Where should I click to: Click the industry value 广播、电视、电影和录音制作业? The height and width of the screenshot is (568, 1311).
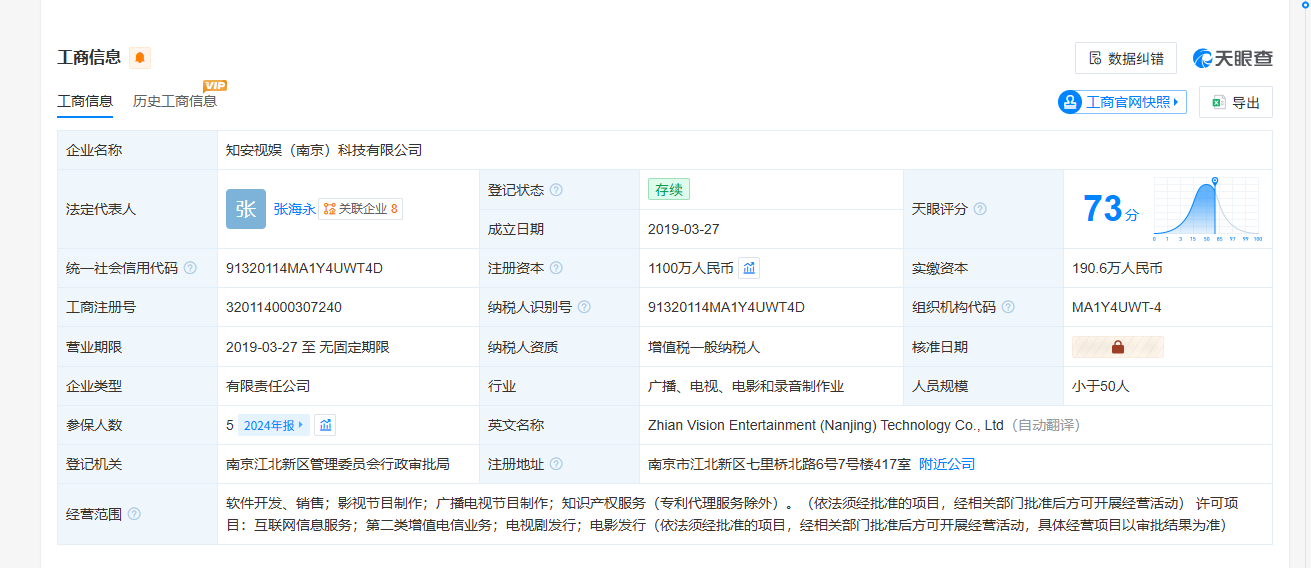click(x=746, y=386)
